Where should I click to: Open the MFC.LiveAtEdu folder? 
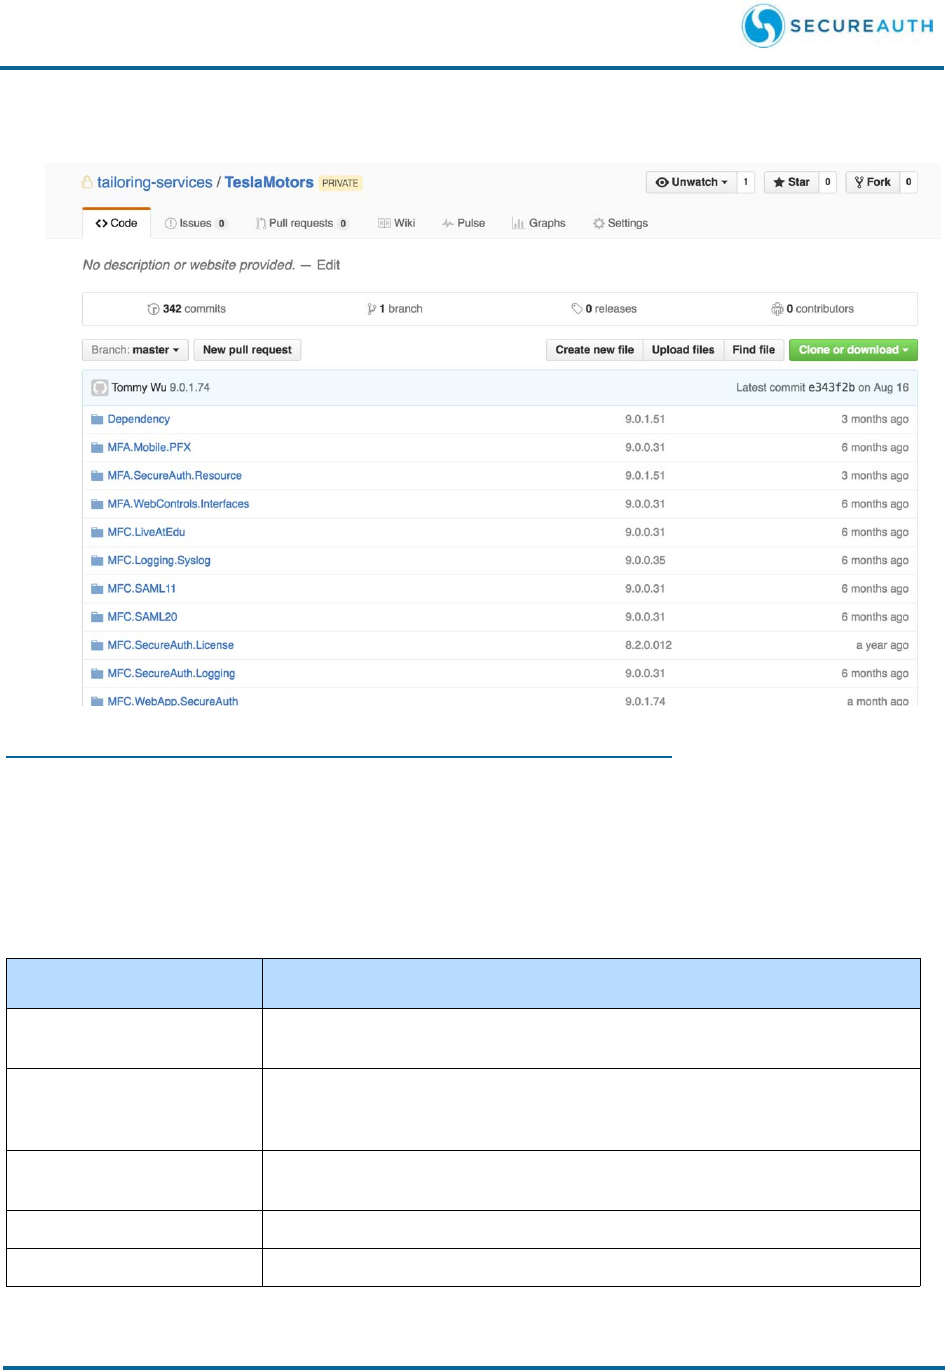click(146, 532)
